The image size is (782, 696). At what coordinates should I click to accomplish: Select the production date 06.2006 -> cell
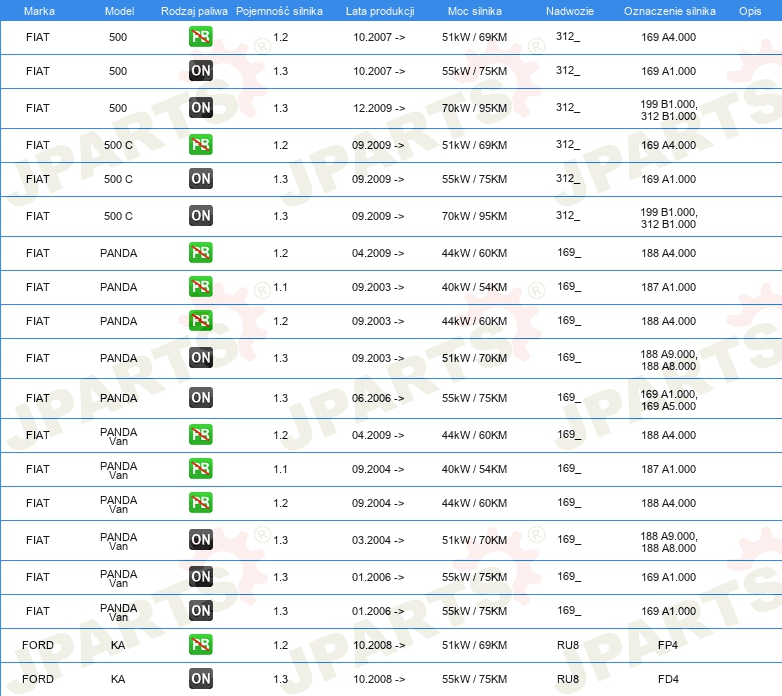click(378, 398)
